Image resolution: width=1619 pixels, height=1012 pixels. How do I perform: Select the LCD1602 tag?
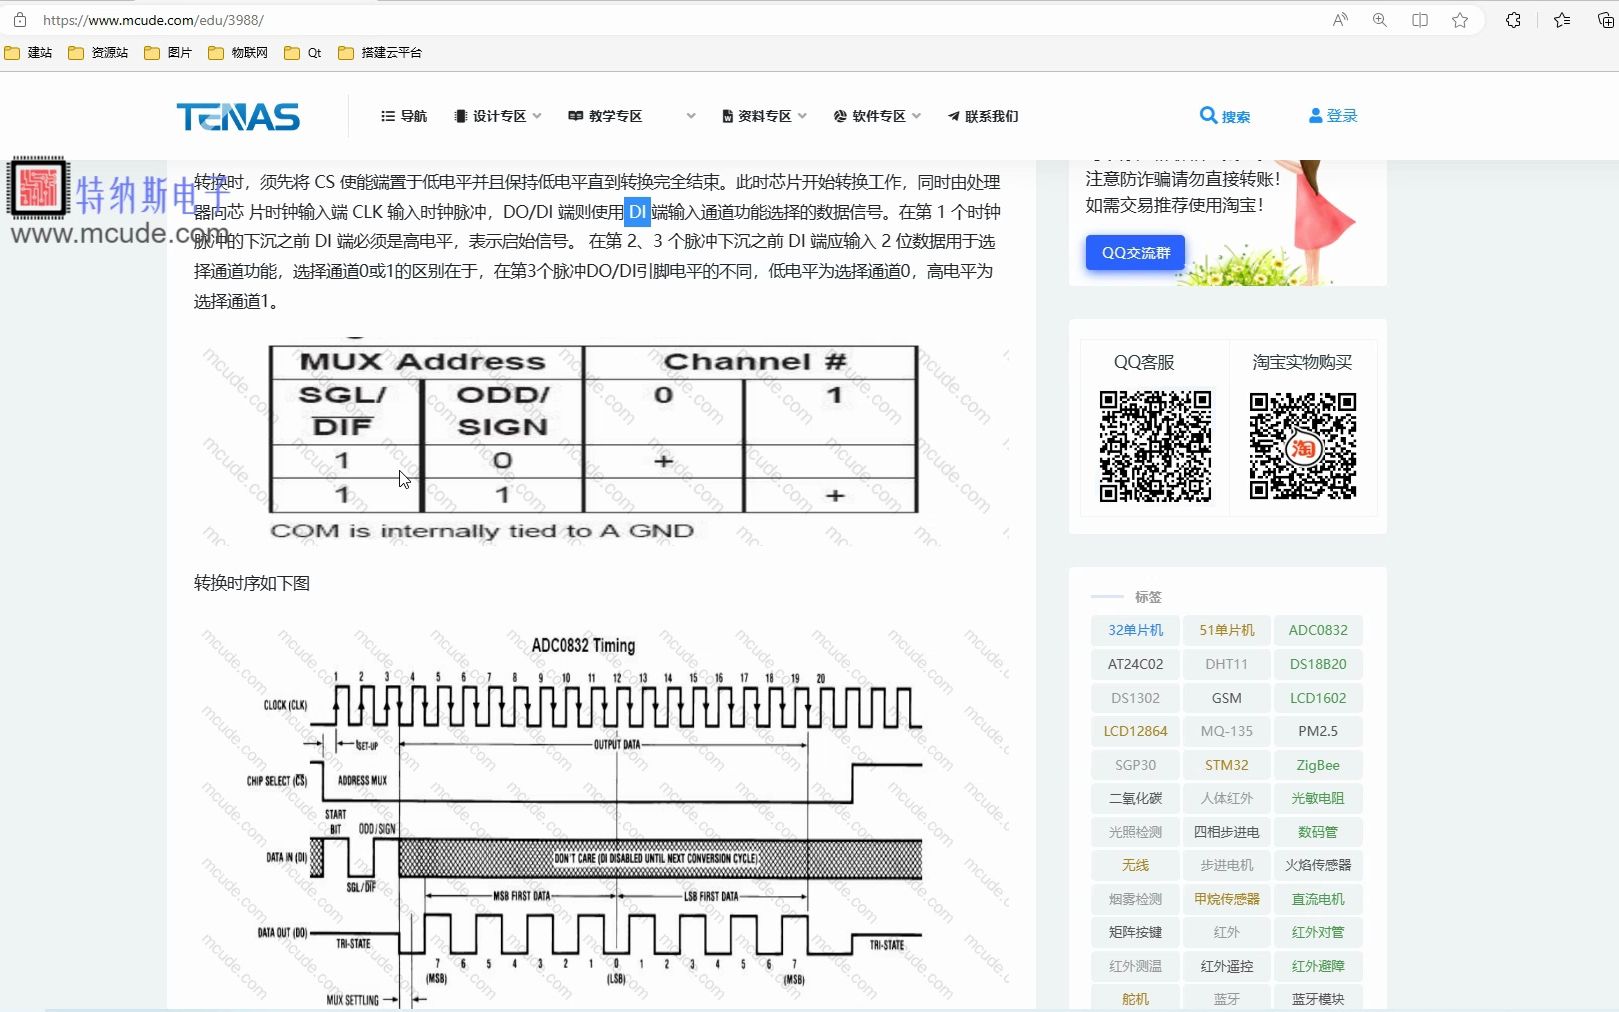(x=1318, y=698)
